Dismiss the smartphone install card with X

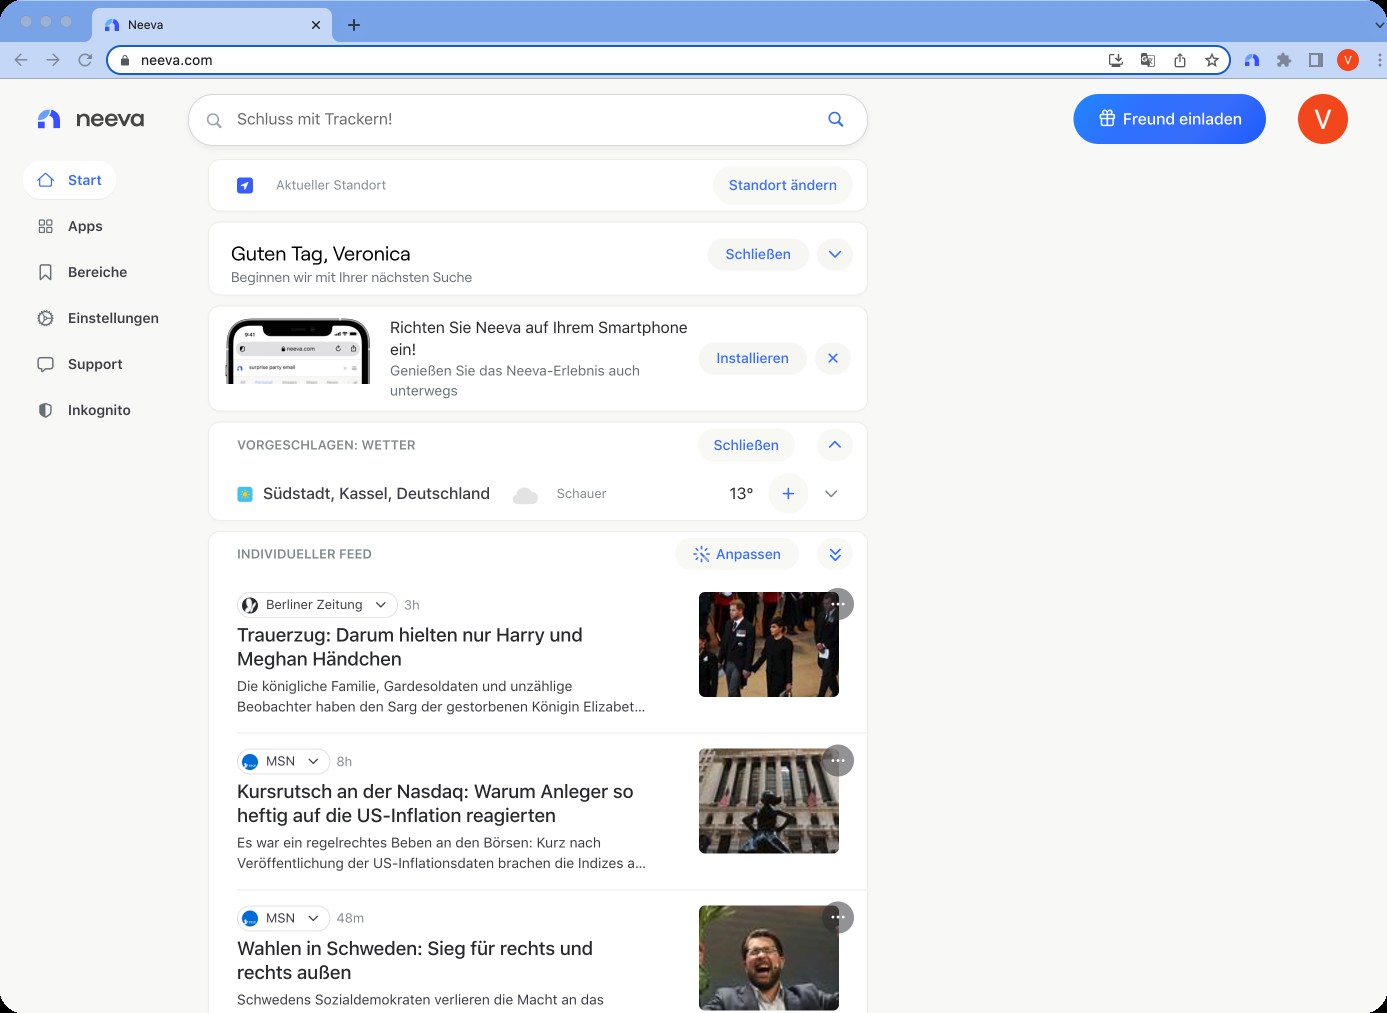833,358
